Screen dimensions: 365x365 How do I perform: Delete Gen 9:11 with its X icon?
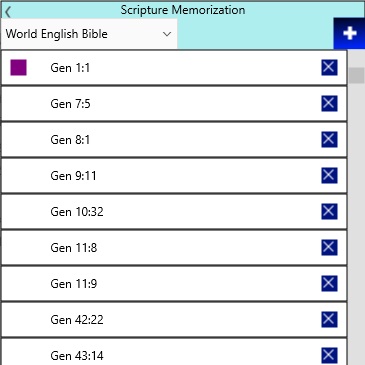click(x=329, y=176)
